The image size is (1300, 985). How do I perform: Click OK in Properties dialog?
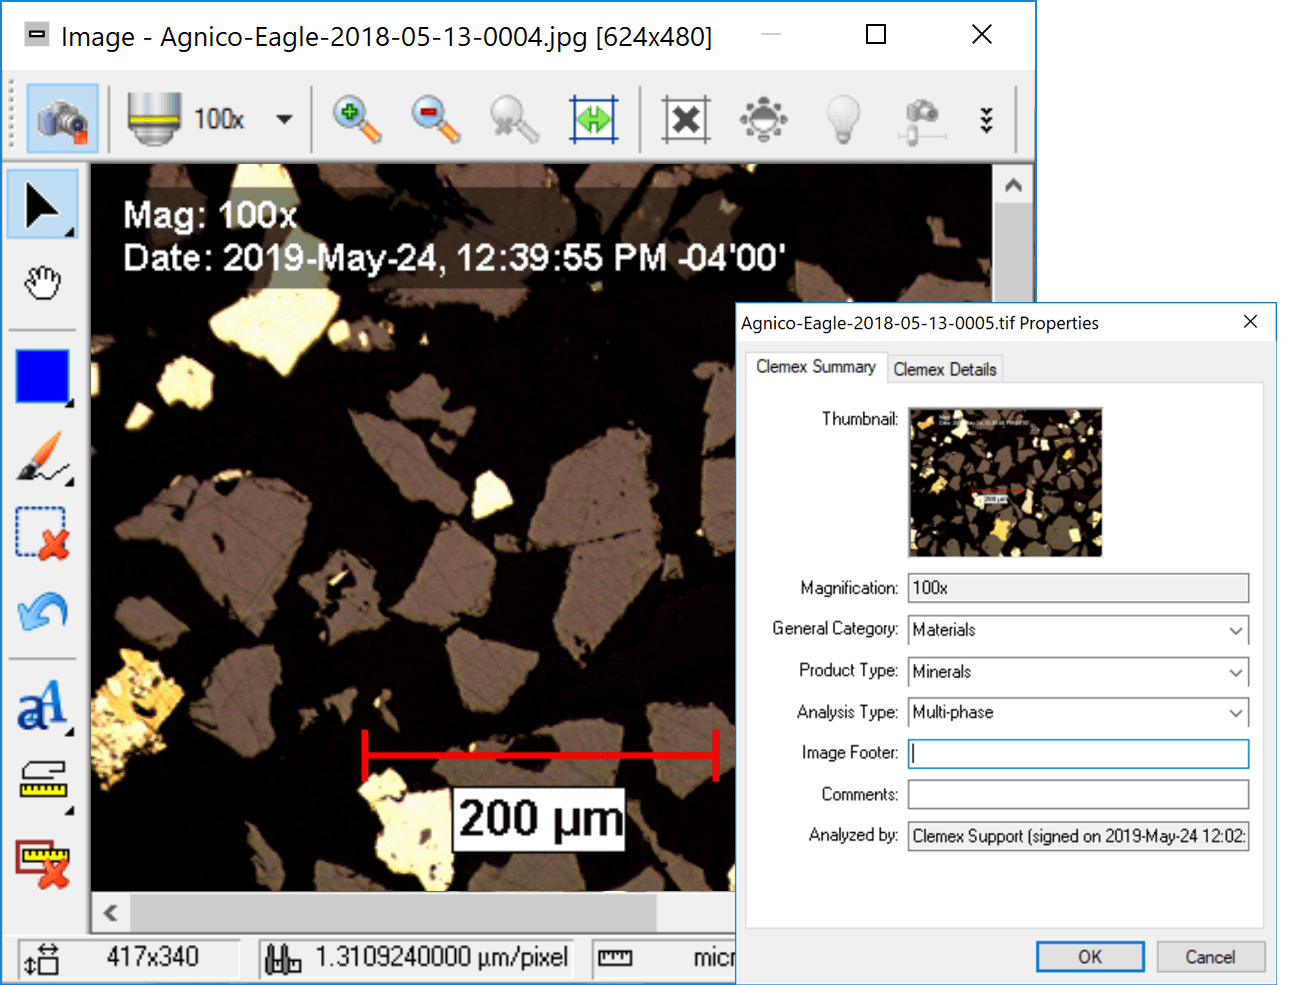point(1090,957)
